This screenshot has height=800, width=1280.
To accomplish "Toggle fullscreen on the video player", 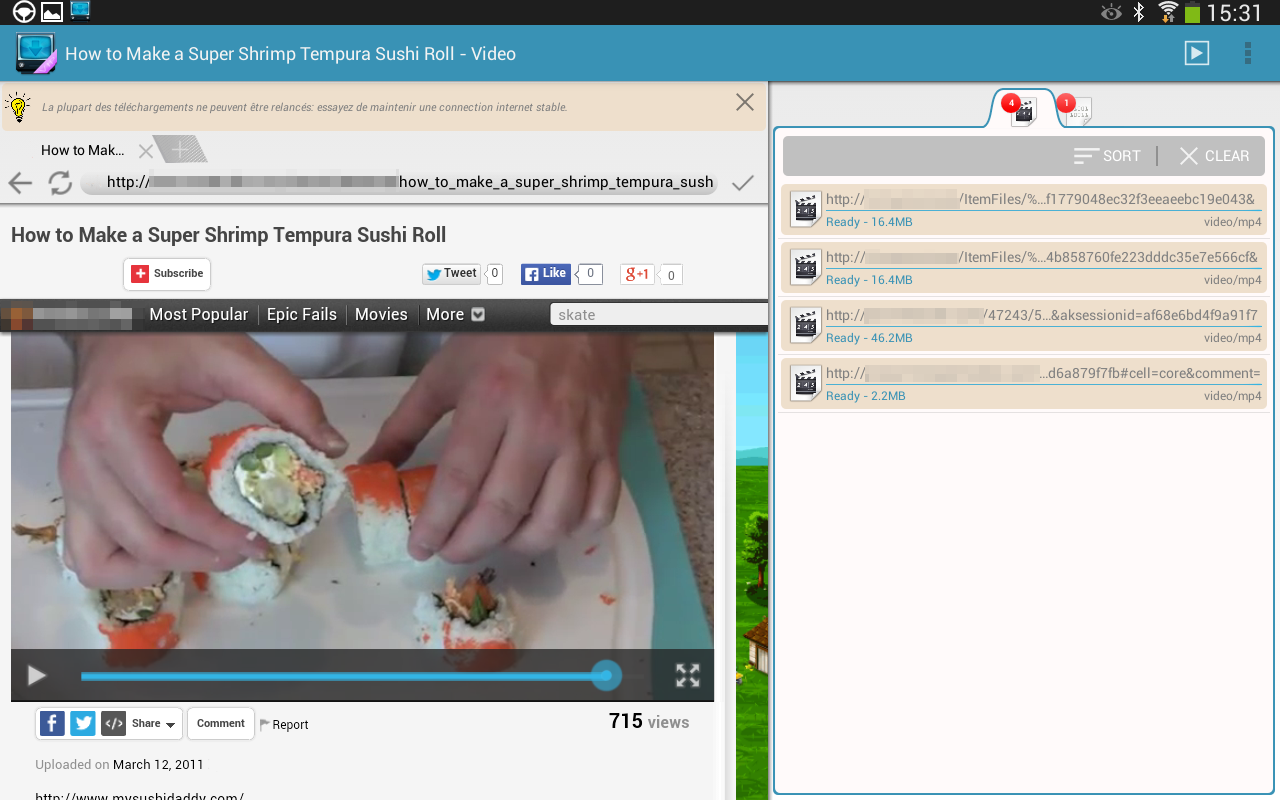I will pyautogui.click(x=687, y=676).
